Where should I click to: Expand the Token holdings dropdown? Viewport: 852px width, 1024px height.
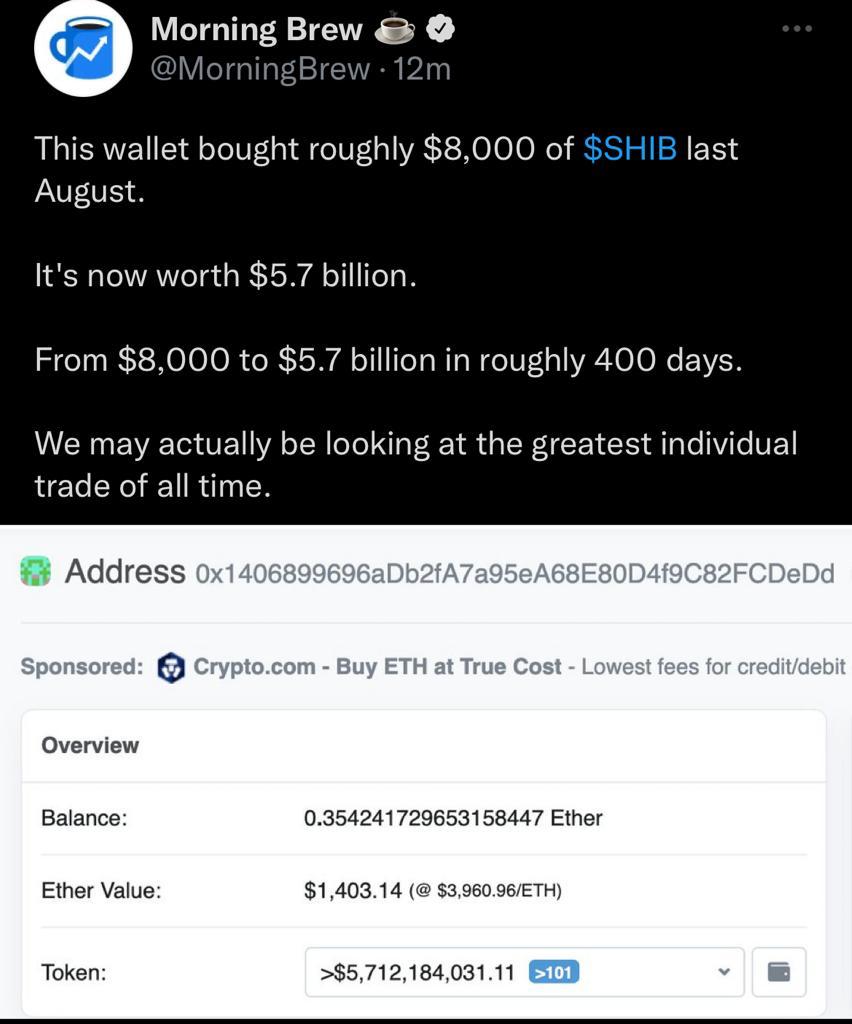pos(524,972)
